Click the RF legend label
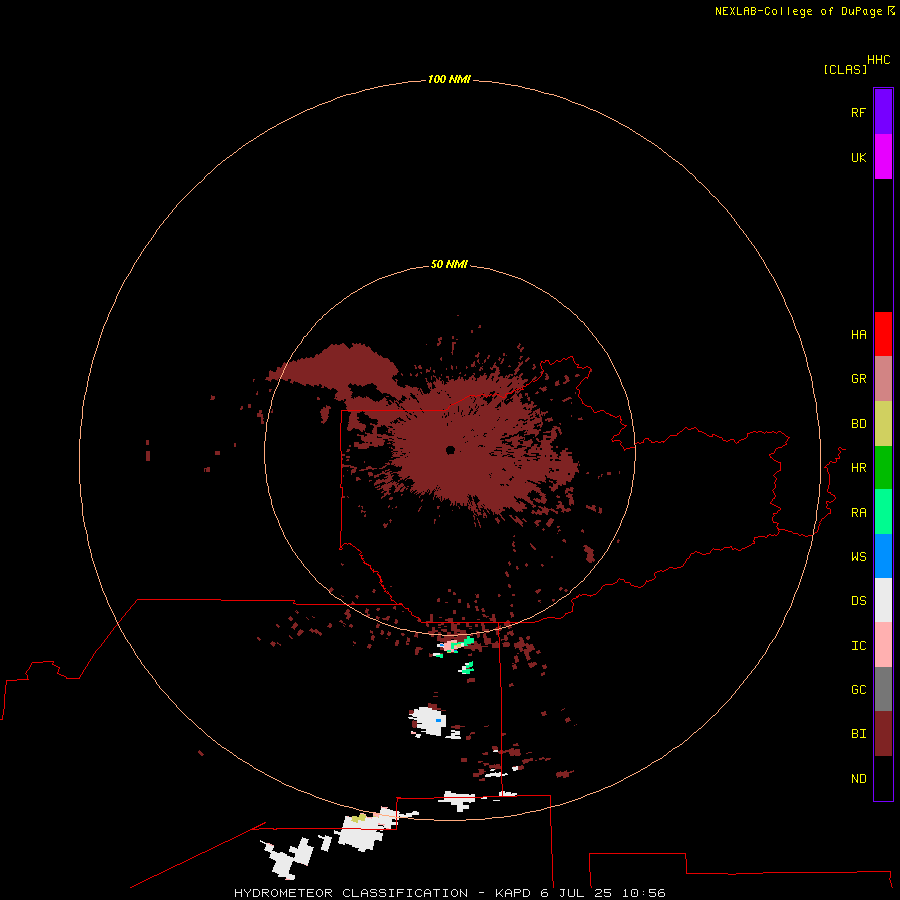 [858, 112]
